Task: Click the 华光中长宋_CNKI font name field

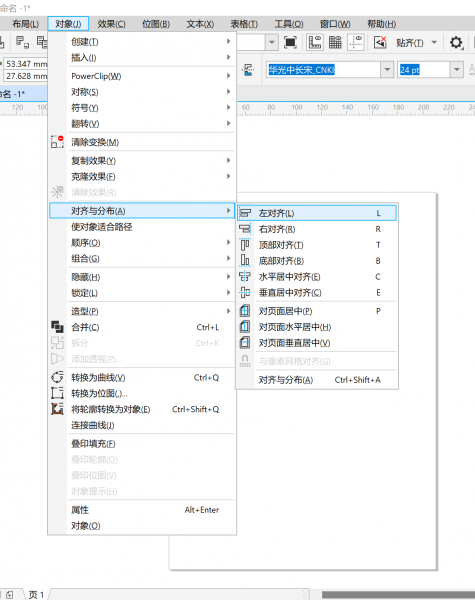Action: point(324,70)
